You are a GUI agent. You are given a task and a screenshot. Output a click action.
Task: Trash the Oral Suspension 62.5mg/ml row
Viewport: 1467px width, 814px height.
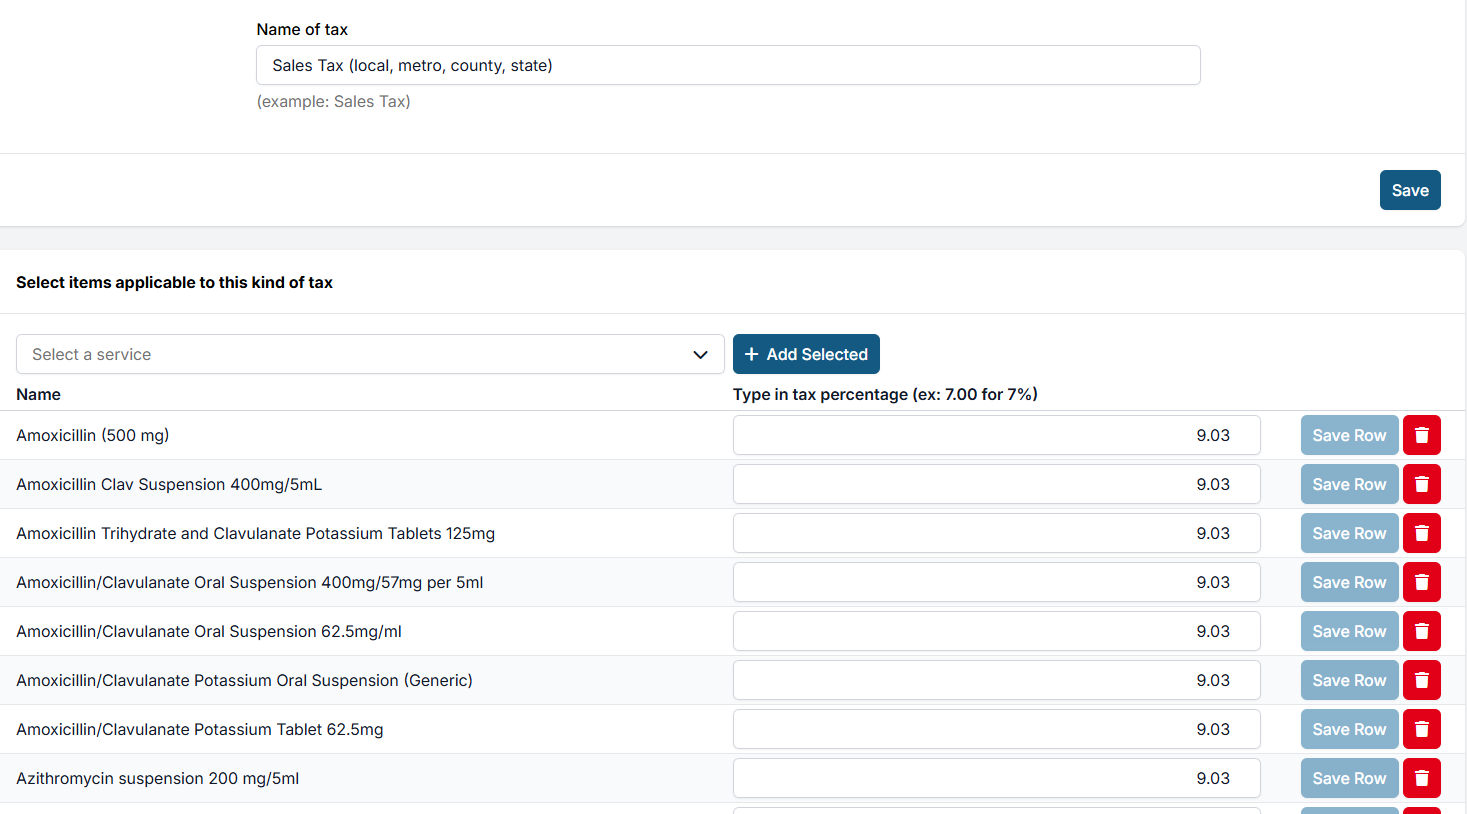tap(1421, 631)
